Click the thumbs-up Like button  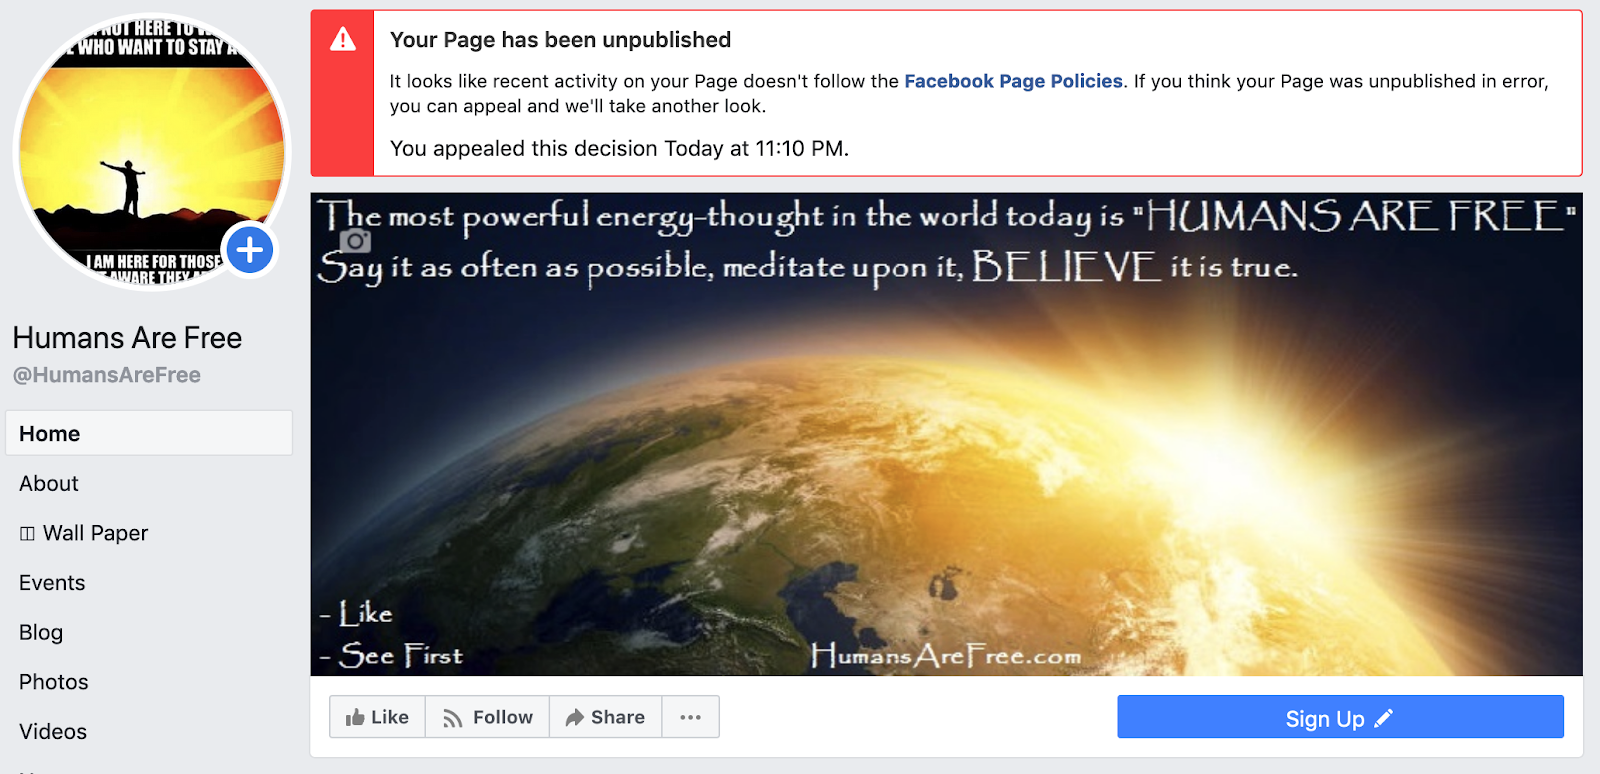click(377, 717)
